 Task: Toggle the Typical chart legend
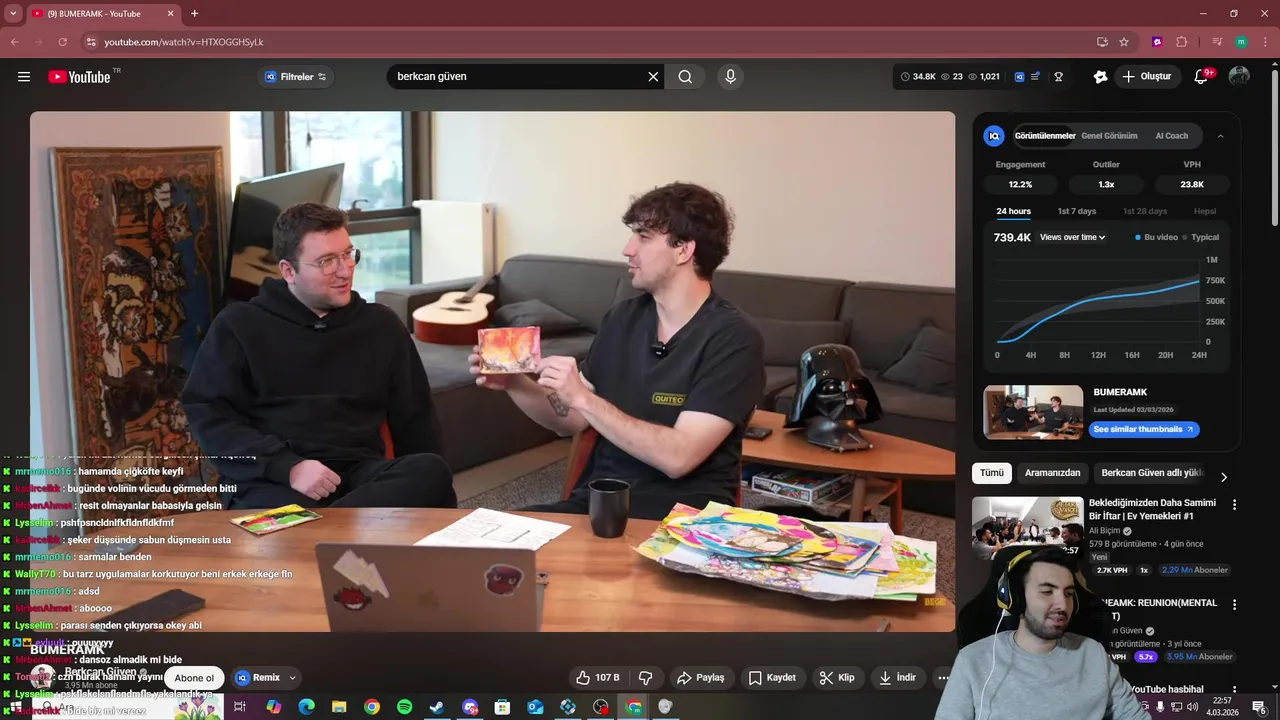(x=1201, y=238)
